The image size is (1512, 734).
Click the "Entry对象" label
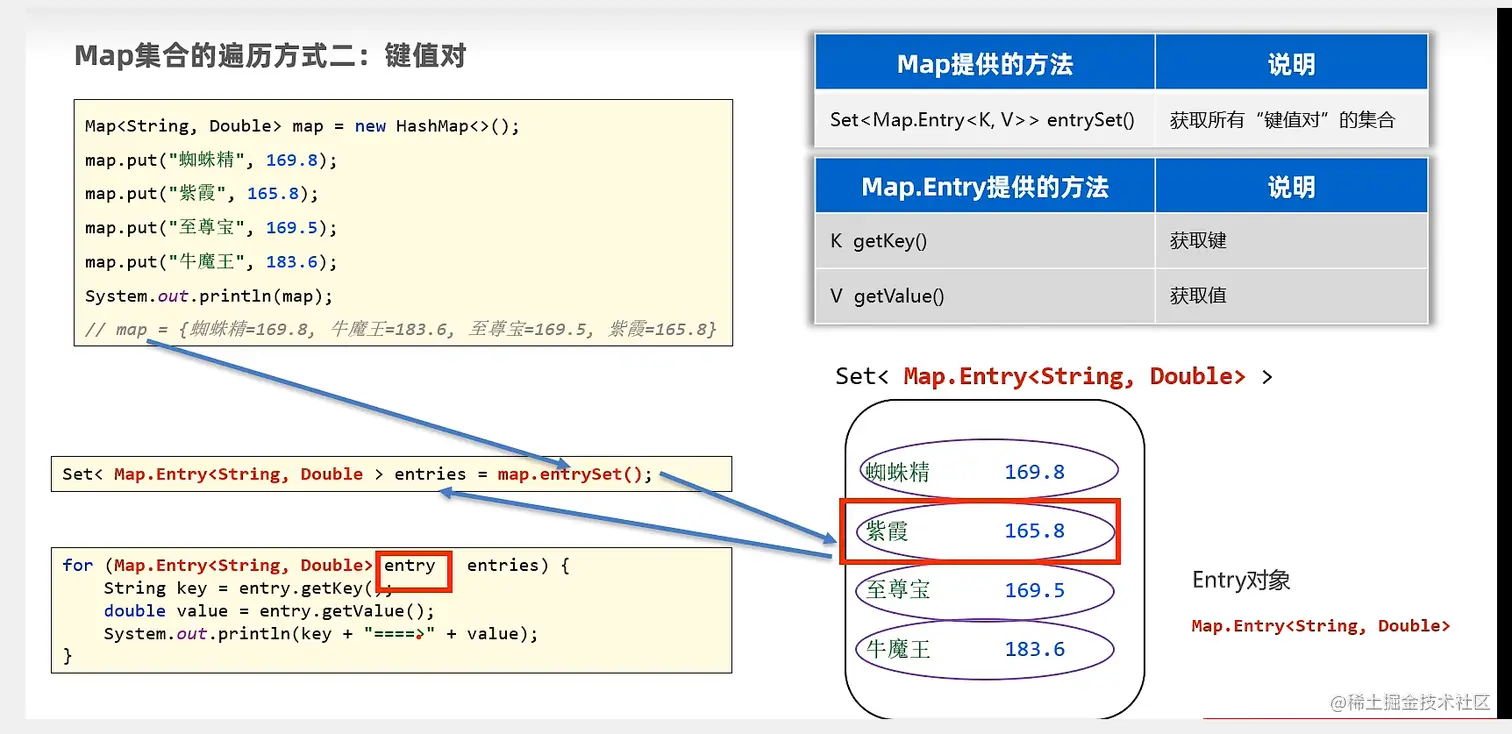(1241, 581)
